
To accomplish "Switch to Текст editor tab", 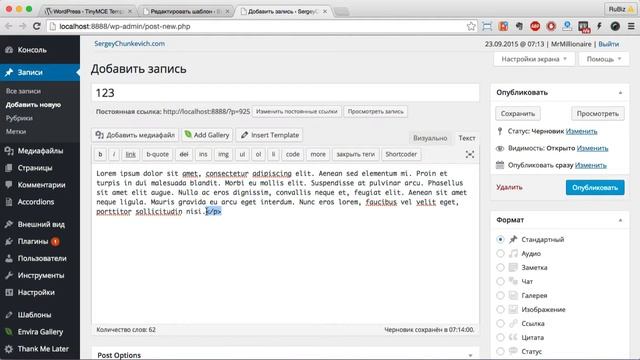I will (467, 138).
